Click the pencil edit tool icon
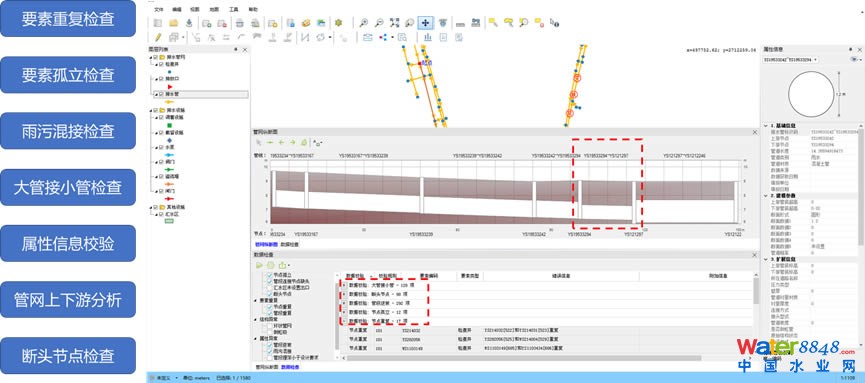The width and height of the screenshot is (865, 383). (x=158, y=37)
